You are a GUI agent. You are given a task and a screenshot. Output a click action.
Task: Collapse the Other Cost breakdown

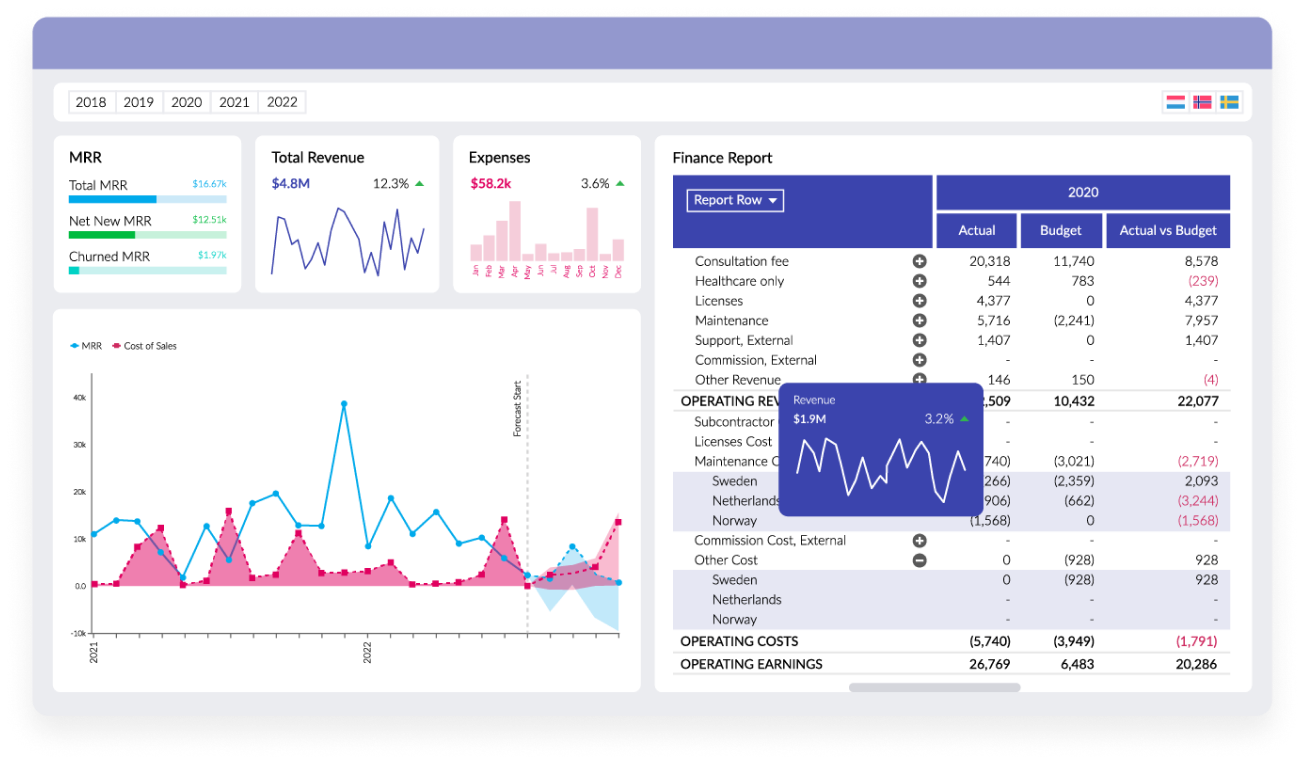click(x=919, y=560)
